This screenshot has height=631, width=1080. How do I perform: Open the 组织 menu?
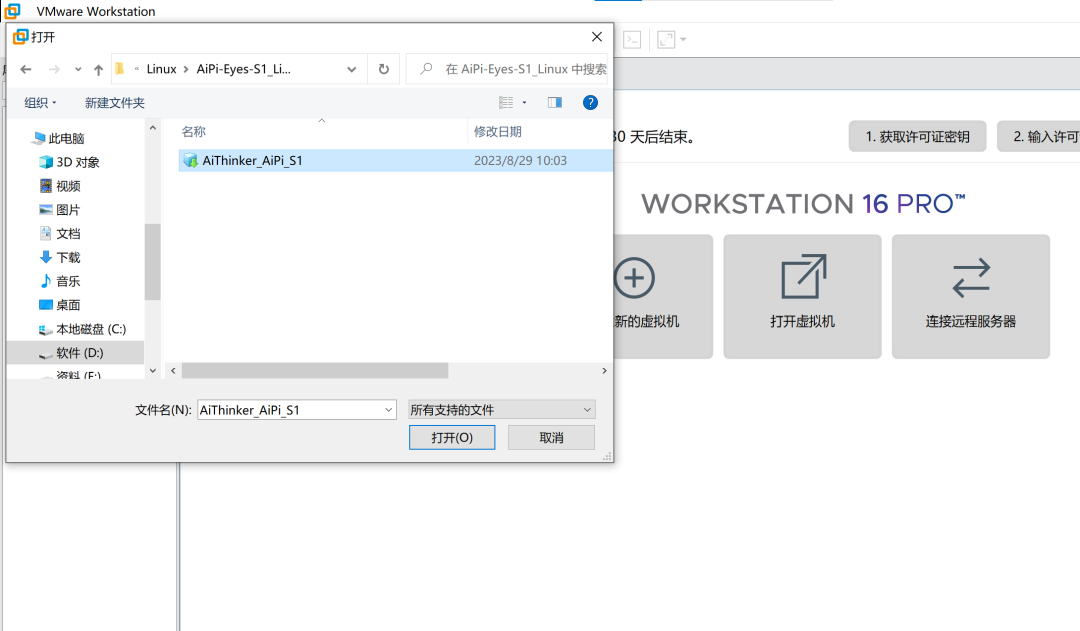point(40,103)
